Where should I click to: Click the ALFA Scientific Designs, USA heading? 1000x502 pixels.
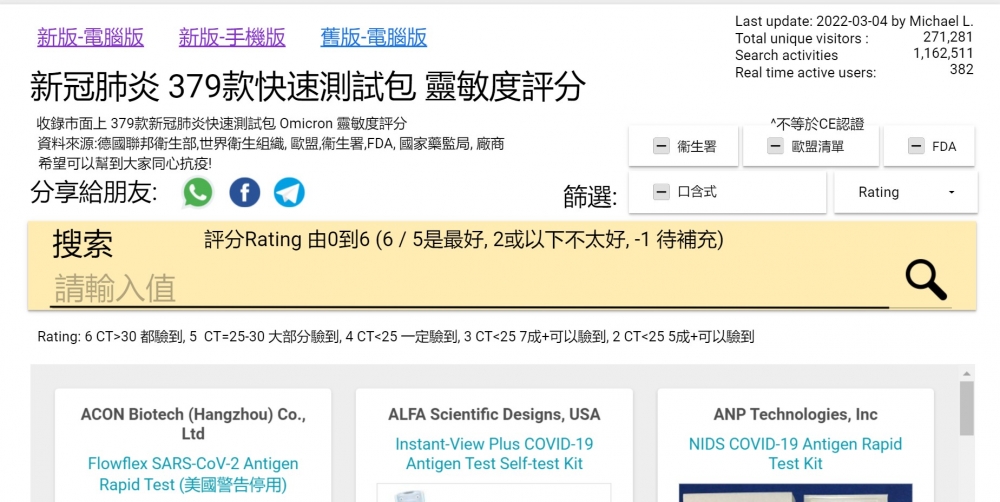point(494,415)
